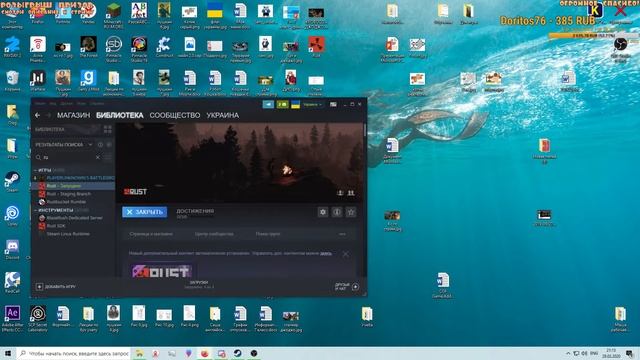640x360 pixels.
Task: Open the СООБЩЕСТВО tab in Steam
Action: (x=175, y=116)
